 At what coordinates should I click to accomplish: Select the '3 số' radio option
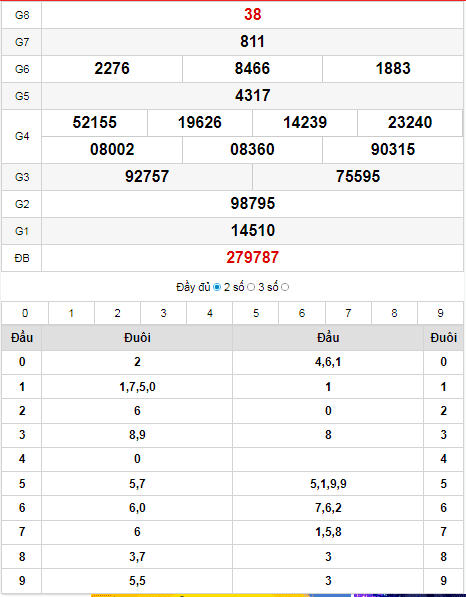285,287
